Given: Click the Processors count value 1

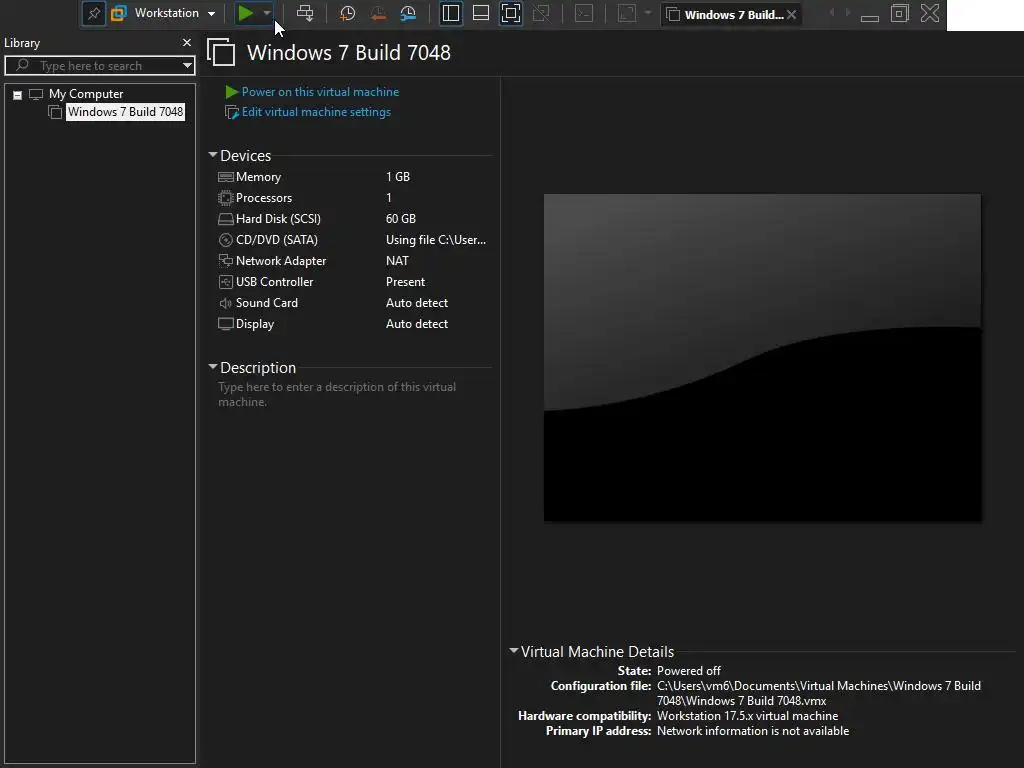Looking at the screenshot, I should click(x=389, y=198).
